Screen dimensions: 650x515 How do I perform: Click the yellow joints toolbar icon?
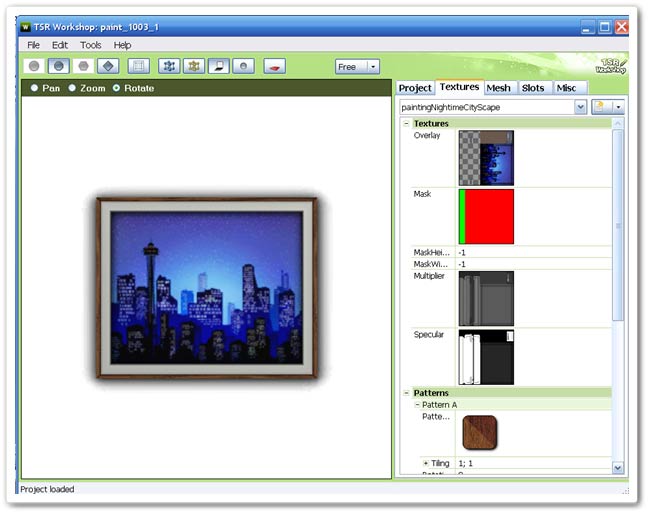click(194, 66)
